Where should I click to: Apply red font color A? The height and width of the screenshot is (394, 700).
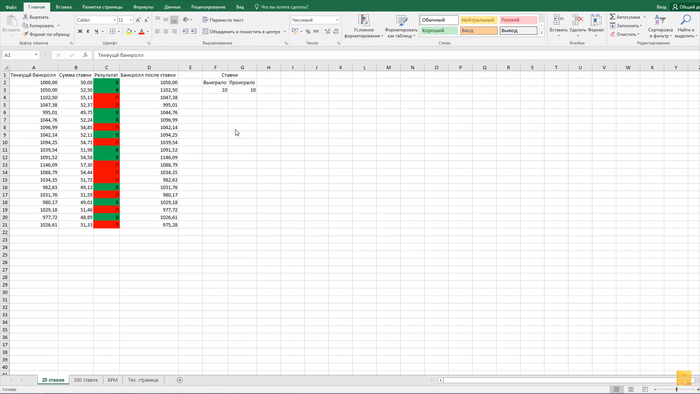coord(142,32)
